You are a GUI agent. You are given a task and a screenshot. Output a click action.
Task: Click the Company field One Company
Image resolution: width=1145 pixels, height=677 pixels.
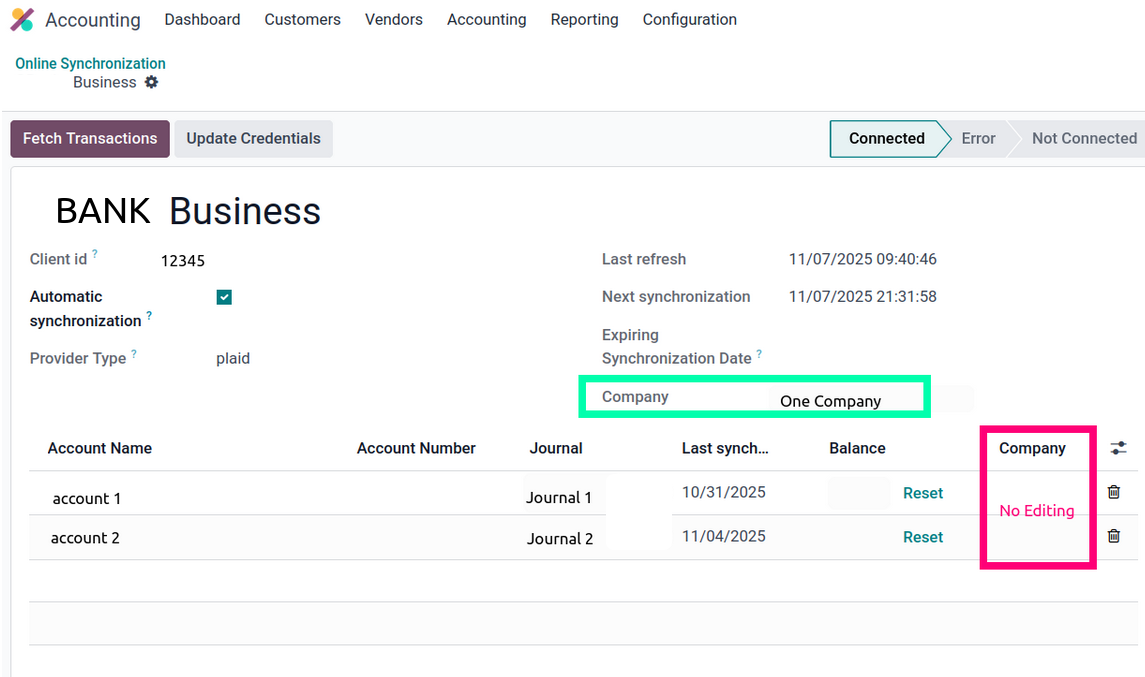tap(830, 401)
